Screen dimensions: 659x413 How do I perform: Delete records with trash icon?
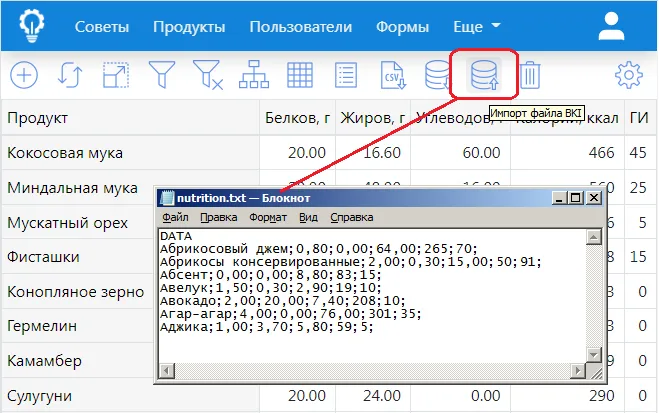point(530,75)
